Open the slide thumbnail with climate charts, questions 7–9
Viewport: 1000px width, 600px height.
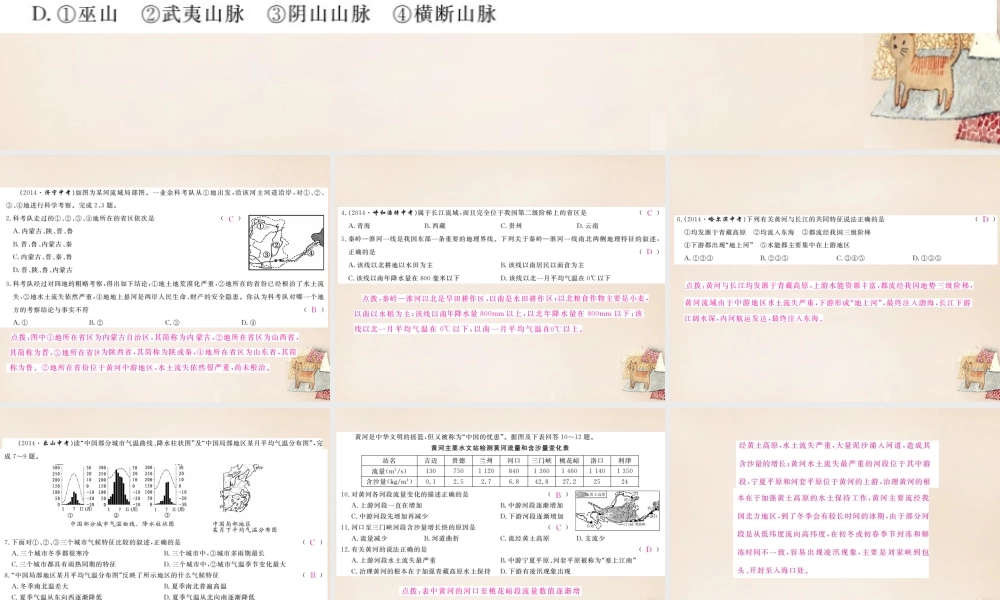coord(165,504)
